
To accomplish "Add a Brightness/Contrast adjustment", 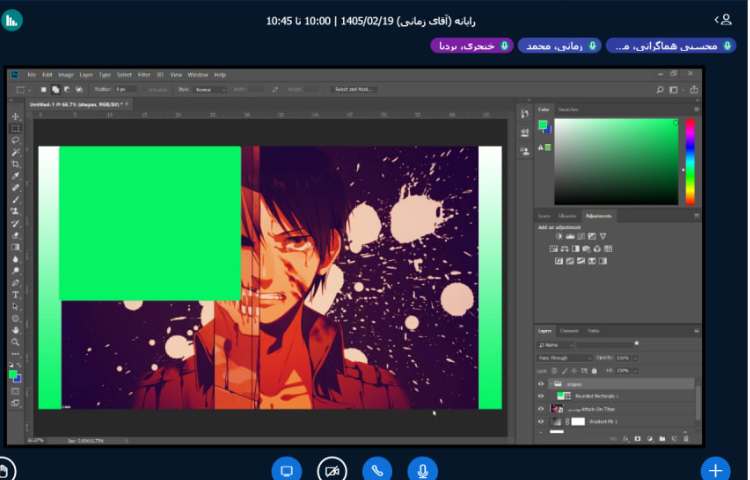I will click(x=559, y=236).
